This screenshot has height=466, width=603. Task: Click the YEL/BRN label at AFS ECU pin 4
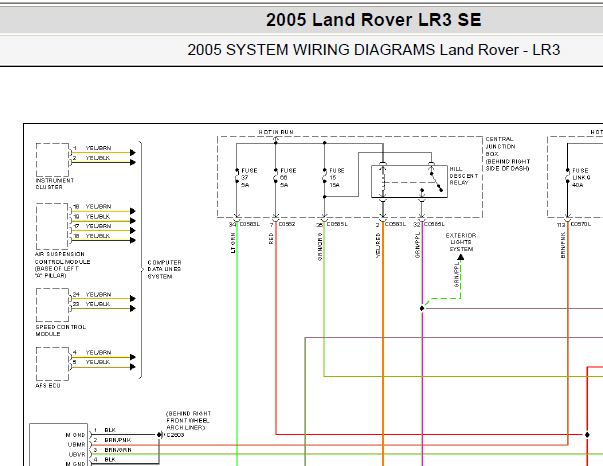[x=98, y=352]
